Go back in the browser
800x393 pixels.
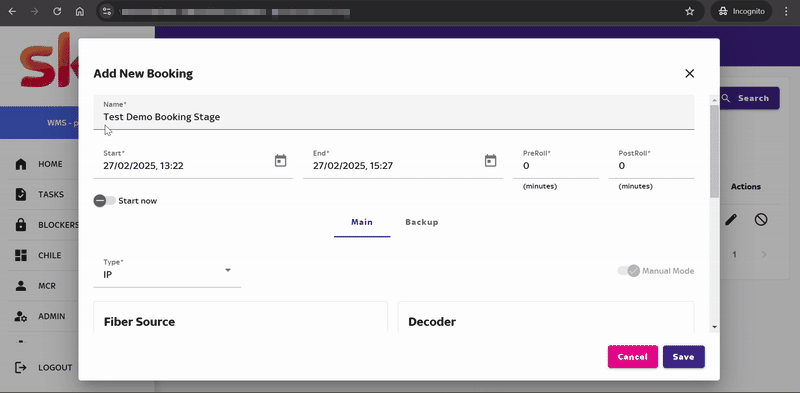point(12,11)
